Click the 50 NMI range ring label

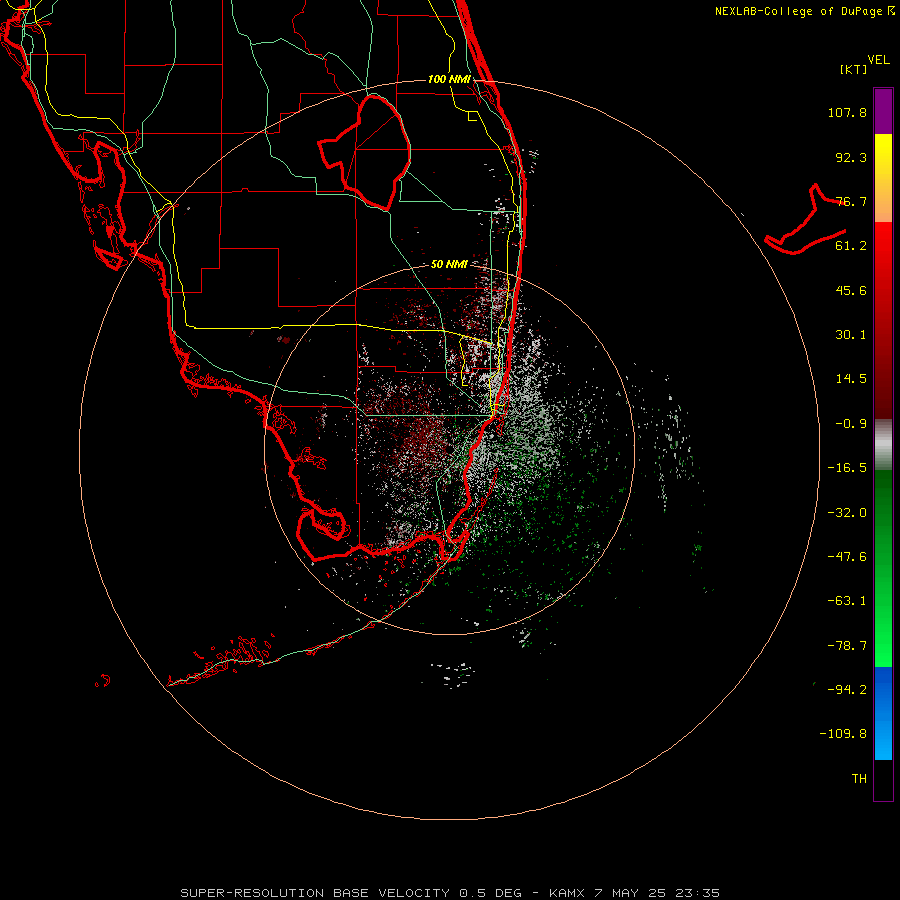pyautogui.click(x=449, y=264)
